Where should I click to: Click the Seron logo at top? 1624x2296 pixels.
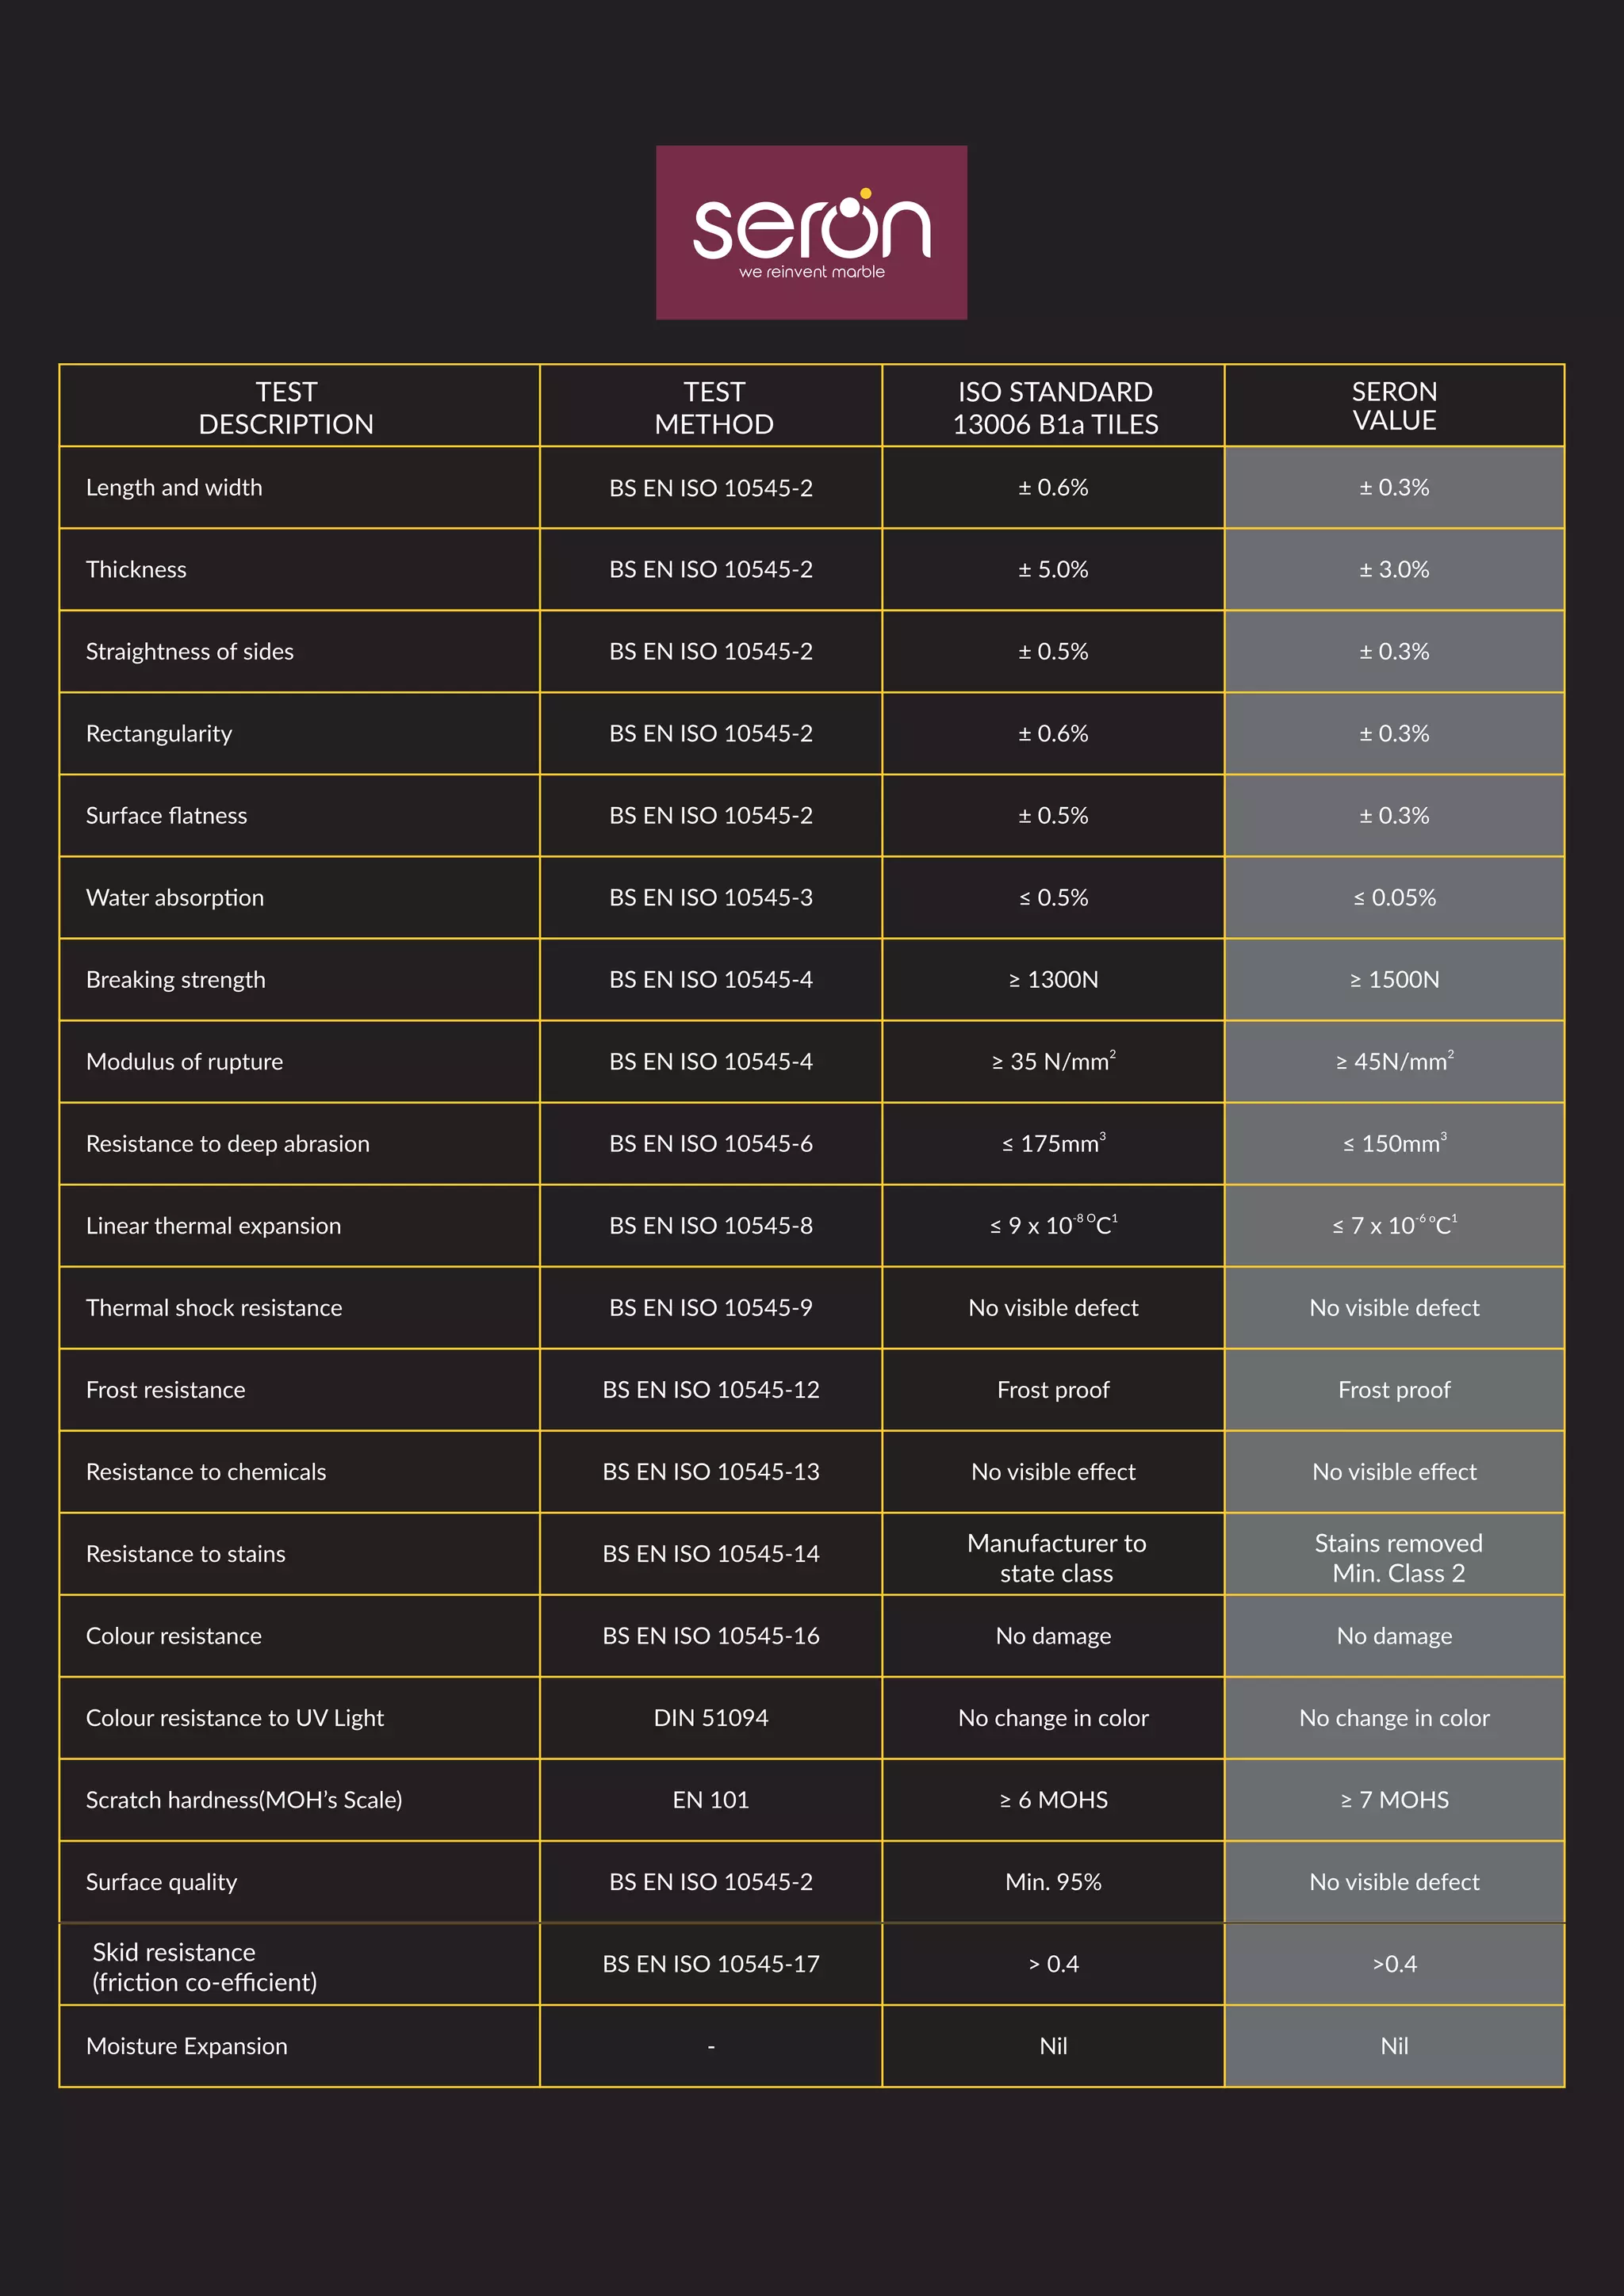coord(811,232)
